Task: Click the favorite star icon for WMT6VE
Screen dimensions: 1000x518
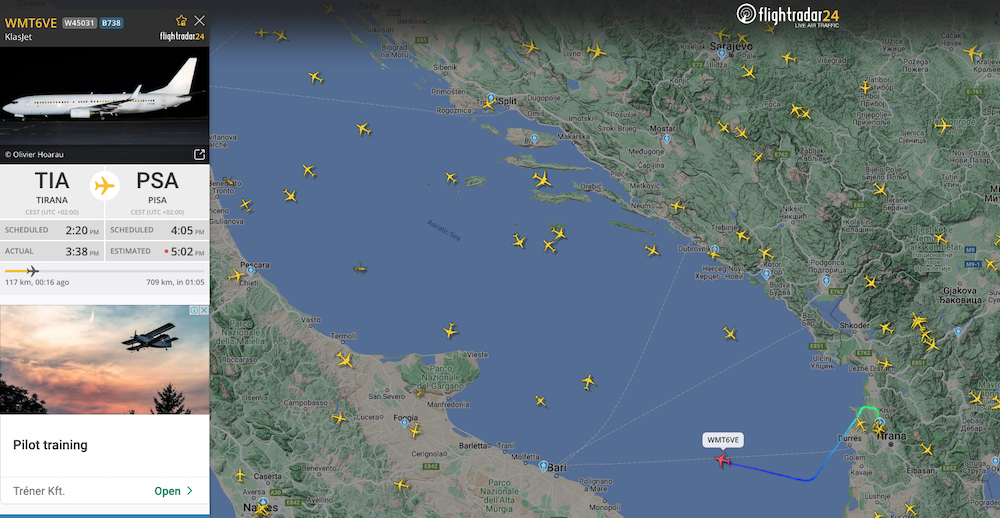Action: (182, 21)
